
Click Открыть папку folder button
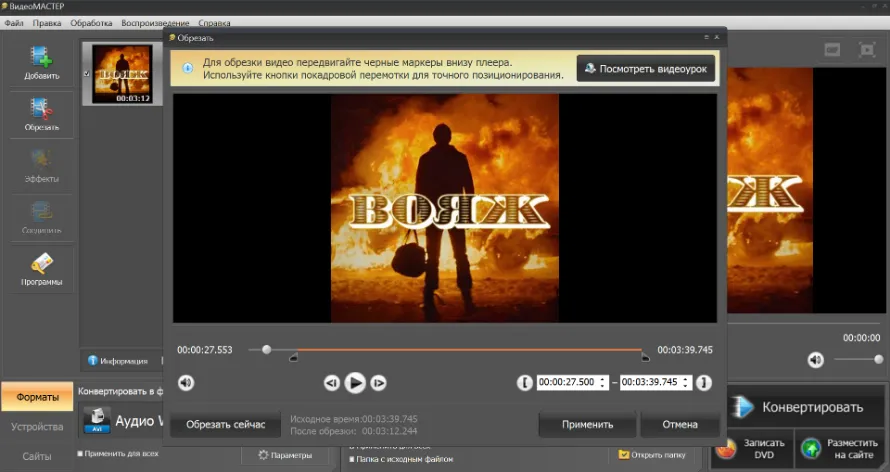pos(652,455)
